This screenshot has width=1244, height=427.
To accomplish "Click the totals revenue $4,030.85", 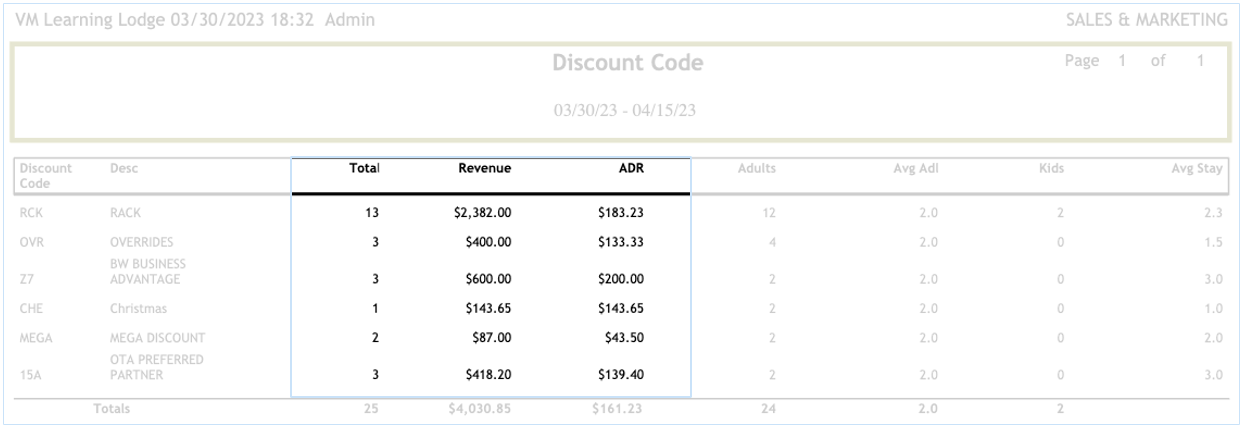I will click(482, 409).
